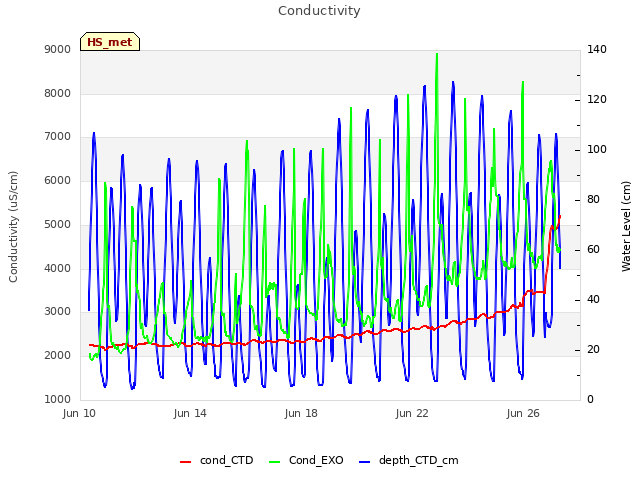640x480 pixels.
Task: Click the Conductivity chart title
Action: (319, 11)
